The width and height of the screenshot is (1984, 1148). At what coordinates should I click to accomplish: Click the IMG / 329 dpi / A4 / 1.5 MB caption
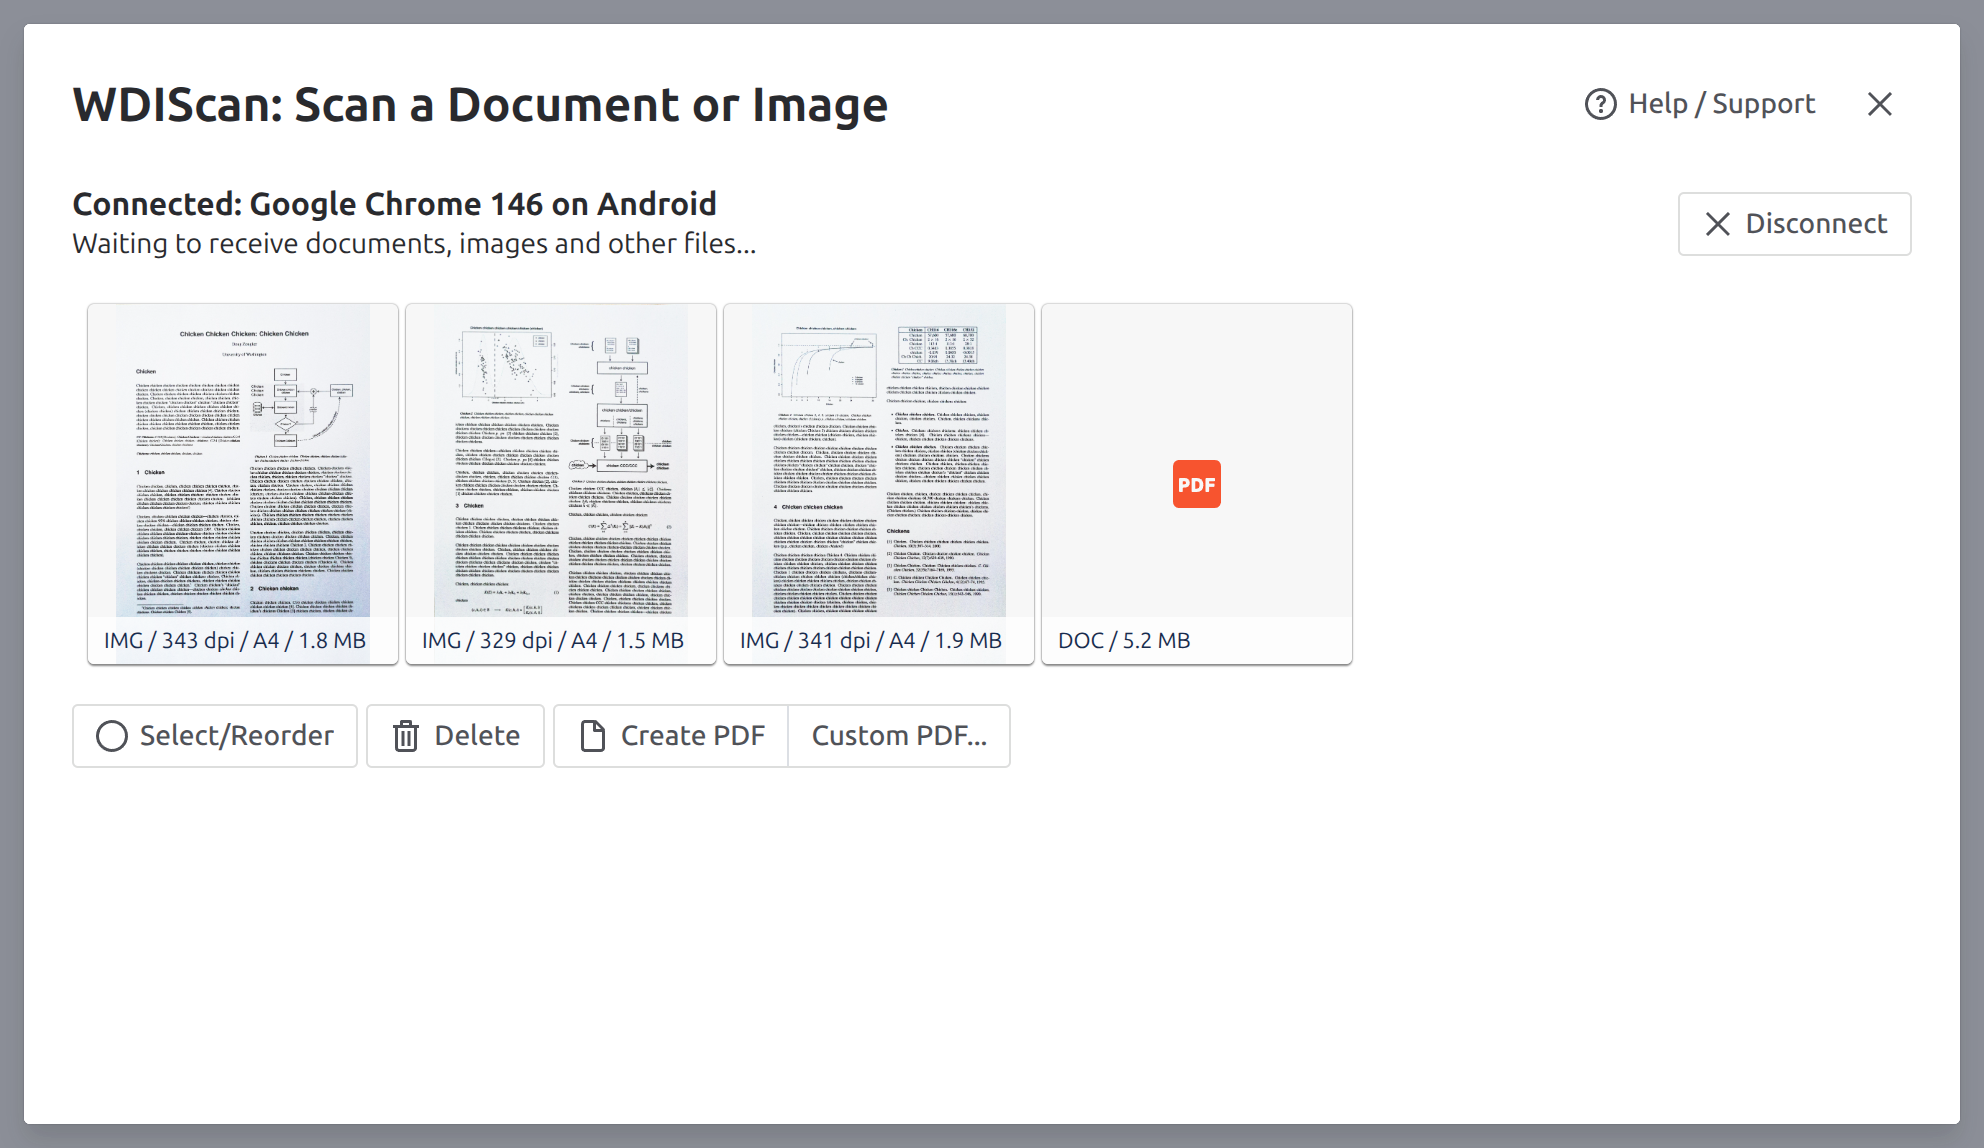[553, 640]
